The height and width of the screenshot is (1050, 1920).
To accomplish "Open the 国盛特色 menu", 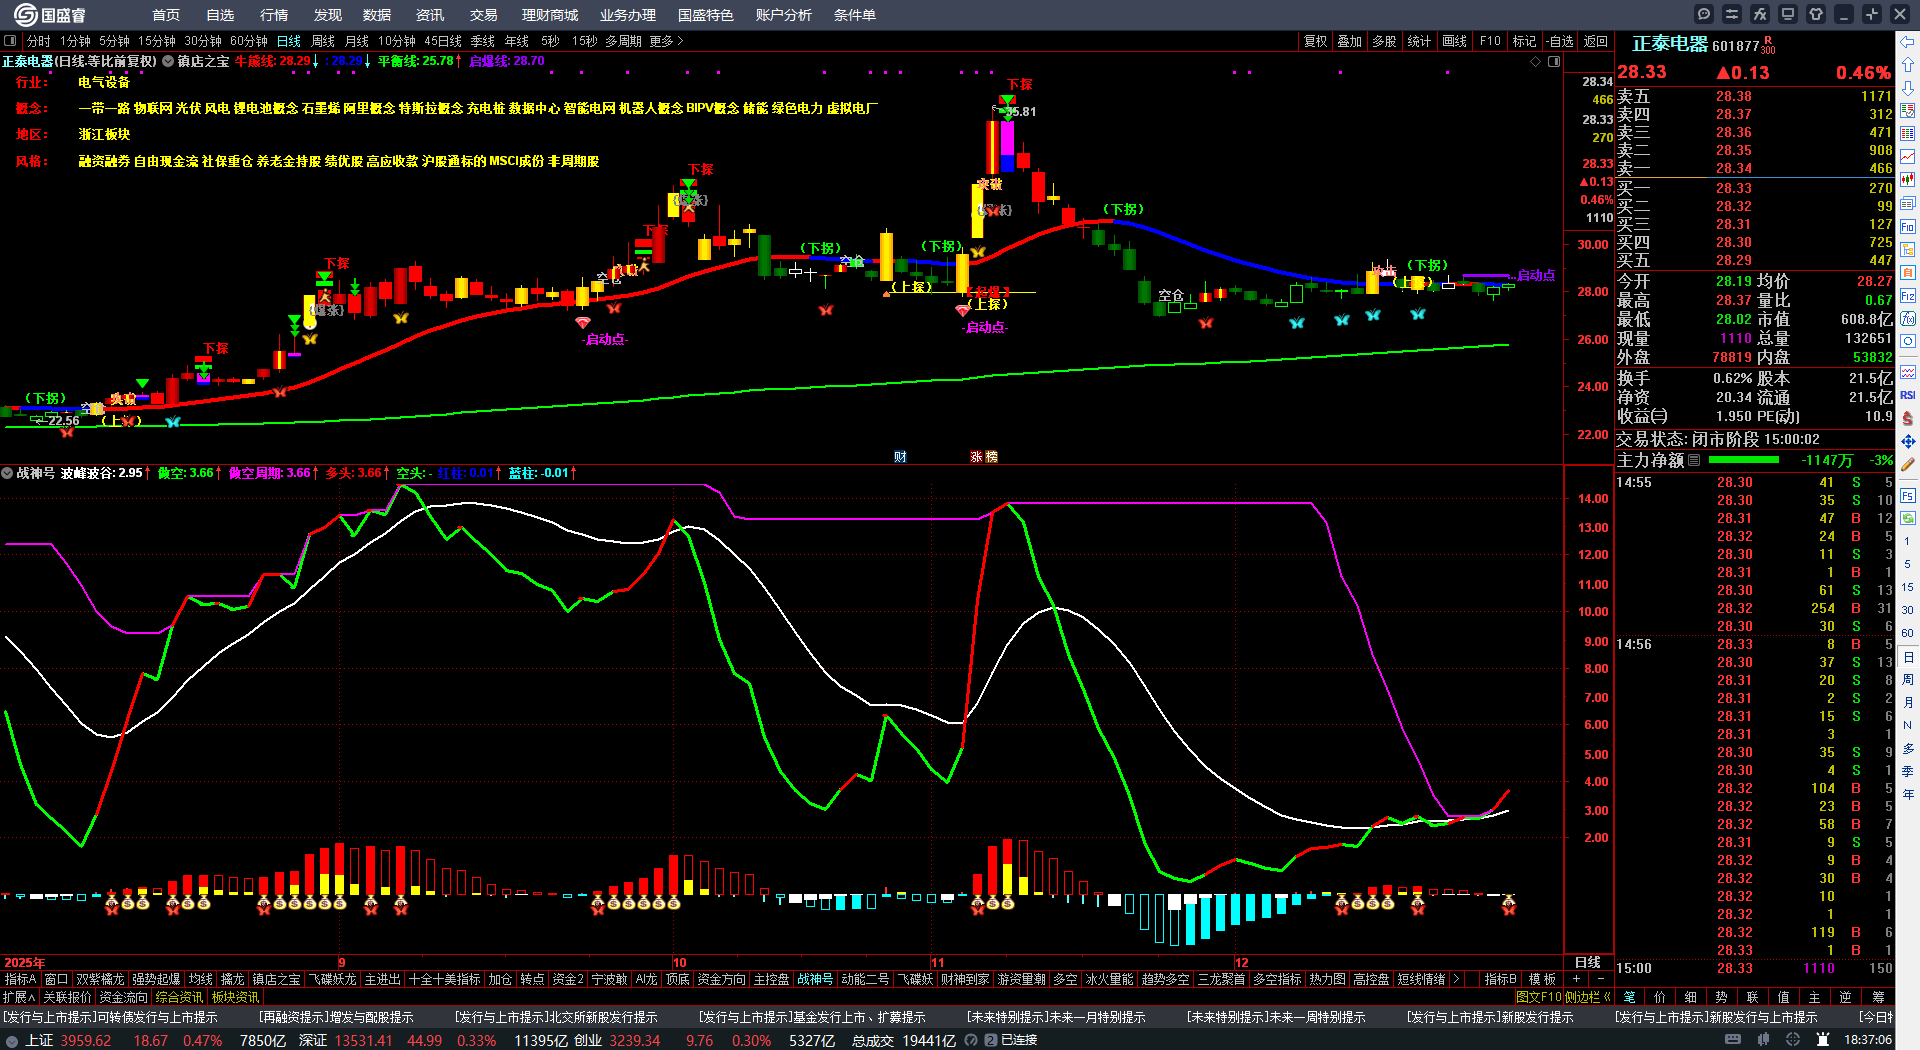I will 706,15.
